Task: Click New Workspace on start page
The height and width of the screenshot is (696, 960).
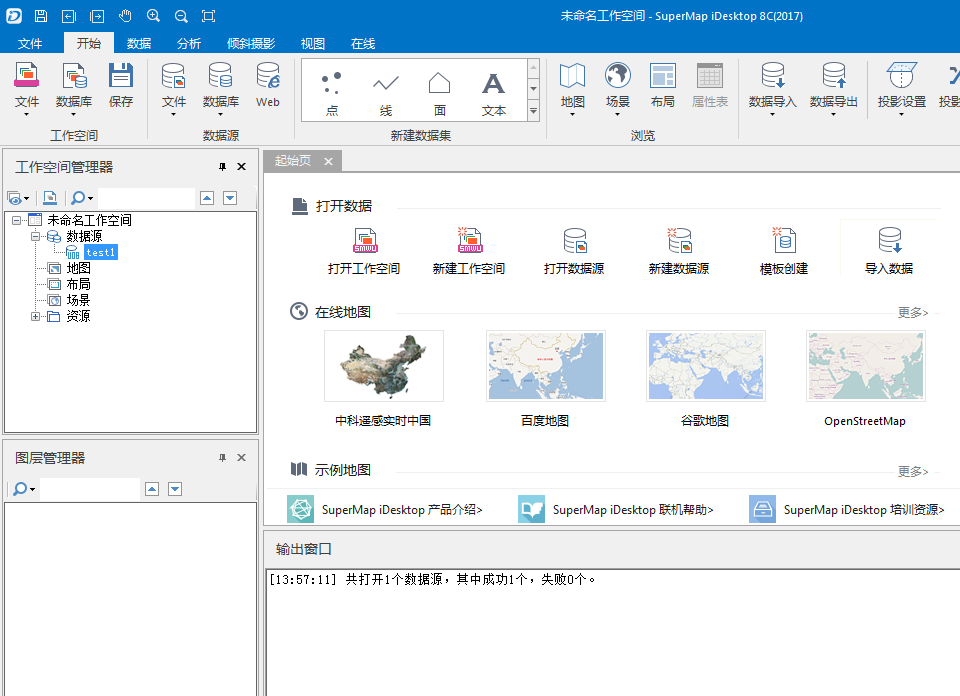Action: pos(469,251)
